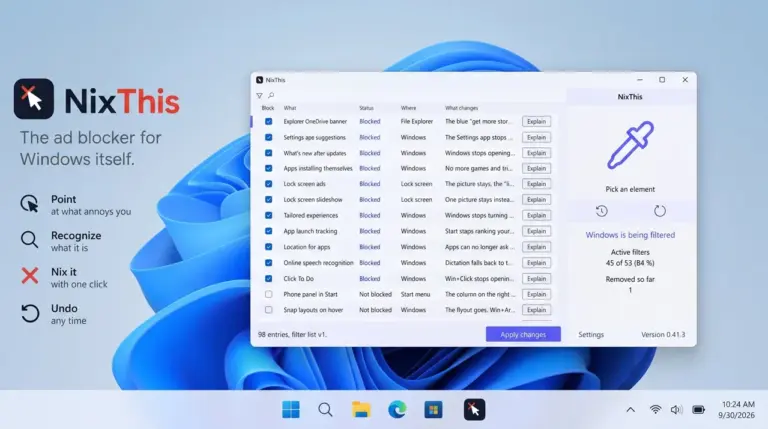Image resolution: width=768 pixels, height=429 pixels.
Task: Explain the Lock screen ads entry
Action: [536, 184]
